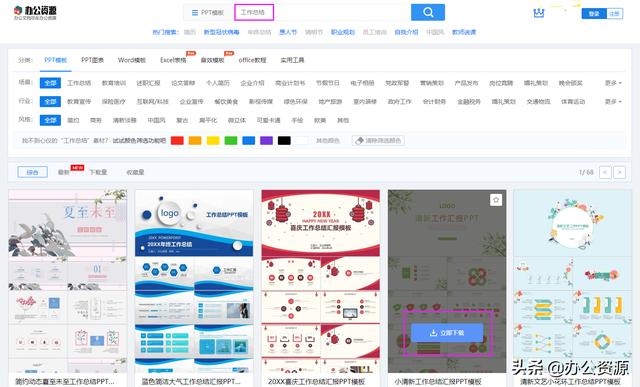Sort results by 收藏量
The height and width of the screenshot is (387, 640).
pos(135,172)
